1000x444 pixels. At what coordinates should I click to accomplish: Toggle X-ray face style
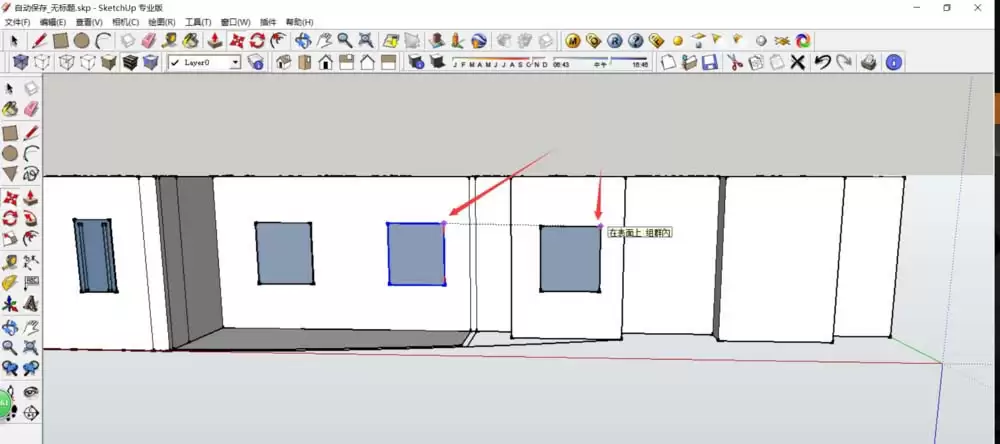click(x=21, y=62)
